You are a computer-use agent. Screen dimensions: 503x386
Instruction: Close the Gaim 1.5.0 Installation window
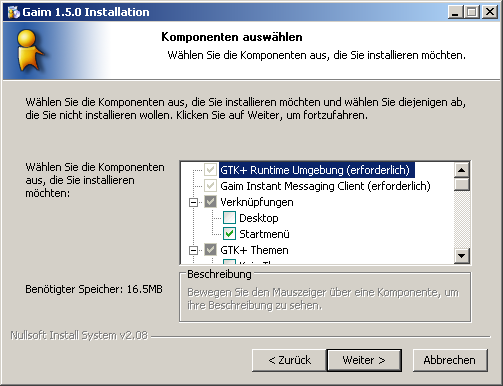[490, 12]
